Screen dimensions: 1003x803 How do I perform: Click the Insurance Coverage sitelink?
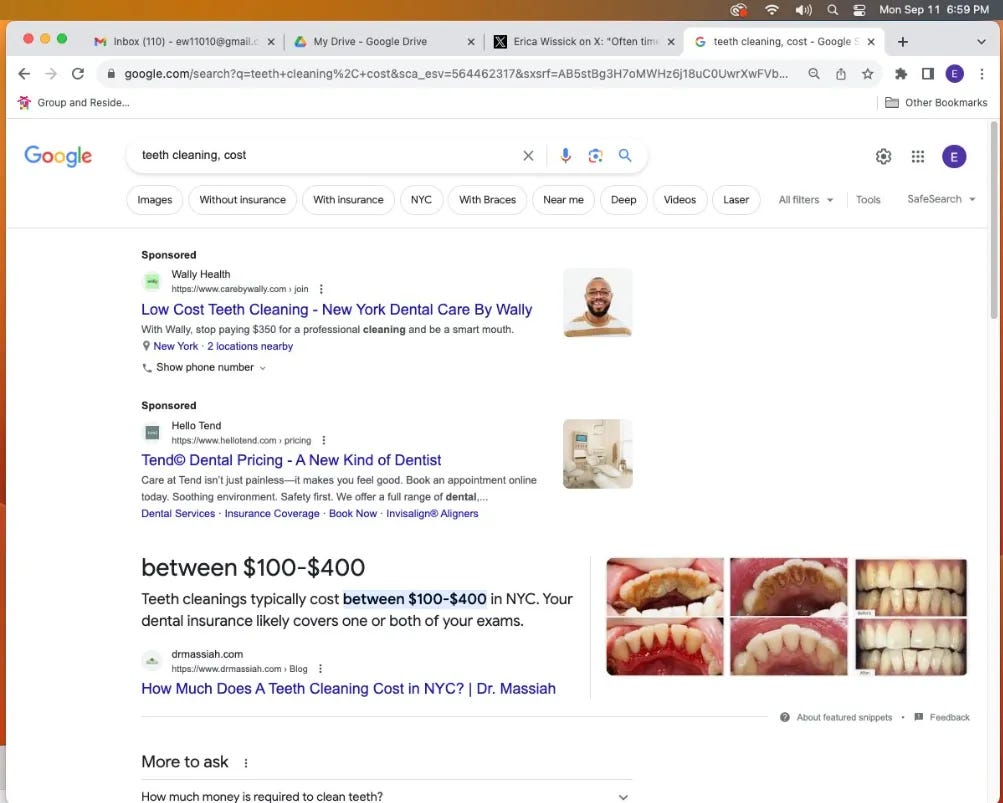click(272, 513)
